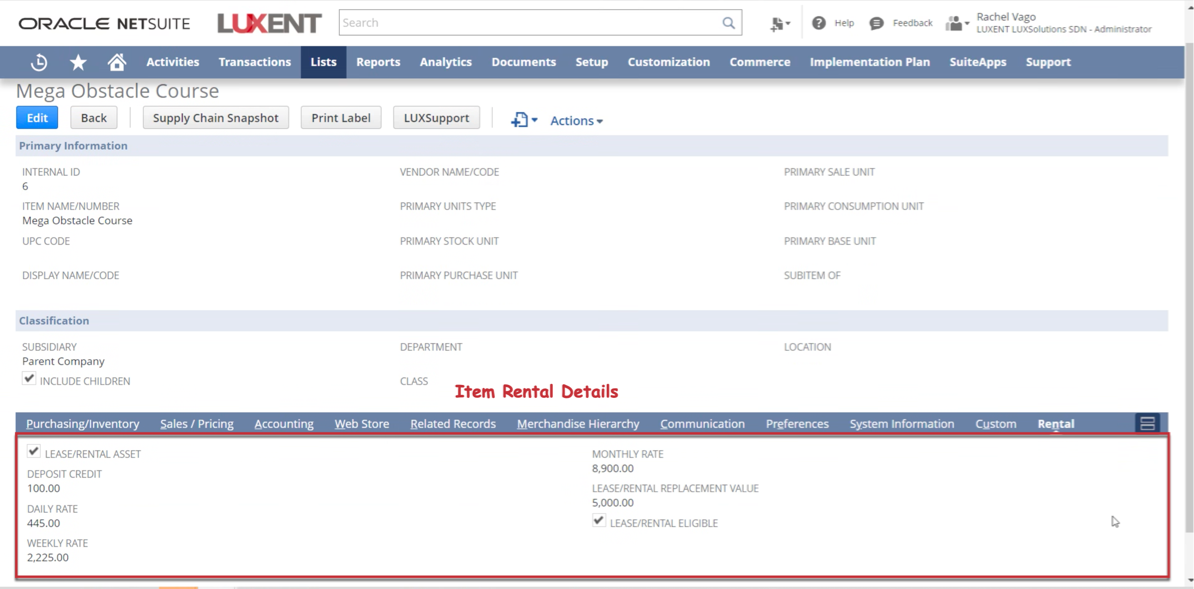Click the global Search input field
This screenshot has height=589, width=1194.
tap(529, 23)
